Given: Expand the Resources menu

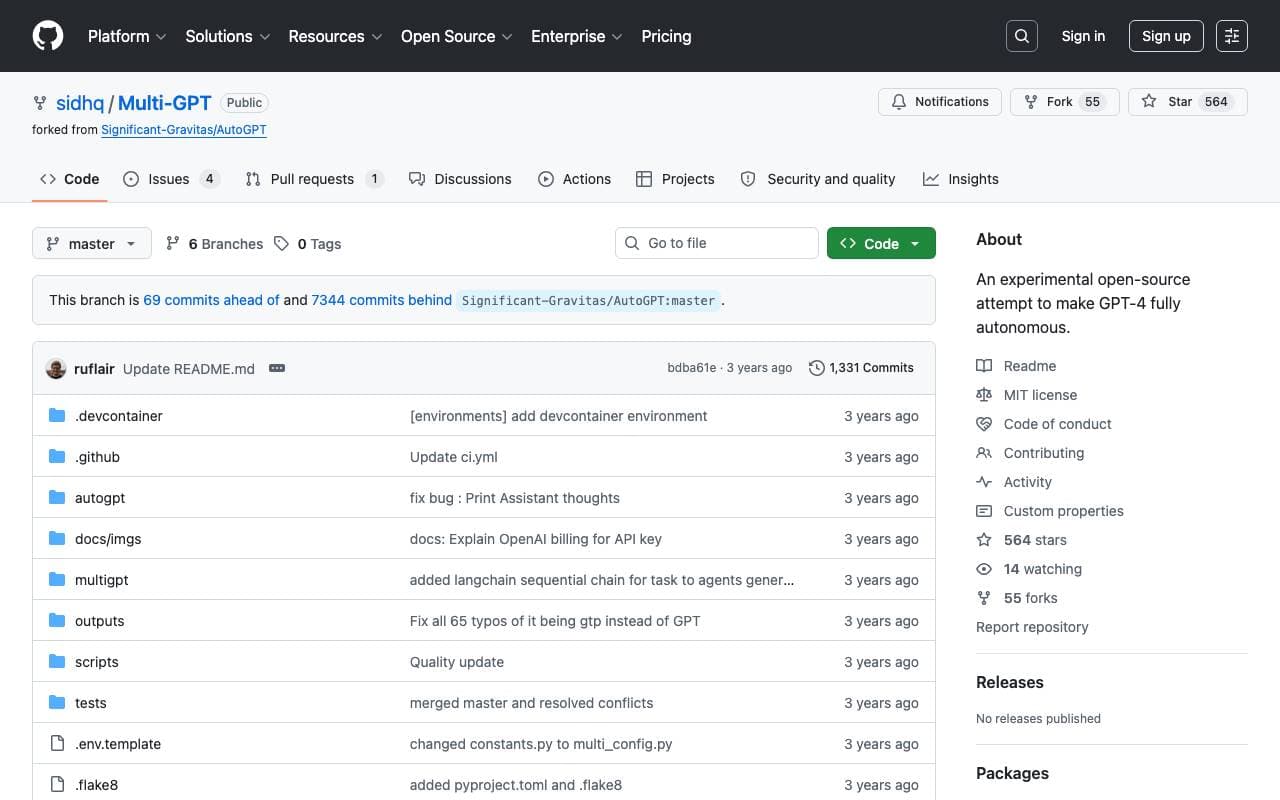Looking at the screenshot, I should tap(335, 36).
